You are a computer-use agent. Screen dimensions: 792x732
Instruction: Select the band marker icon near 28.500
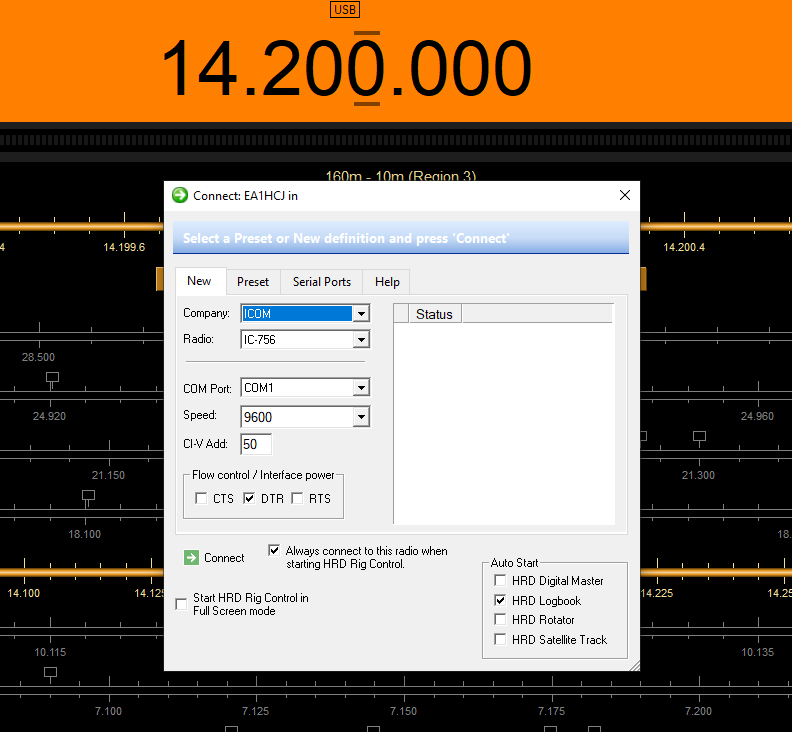(x=53, y=378)
